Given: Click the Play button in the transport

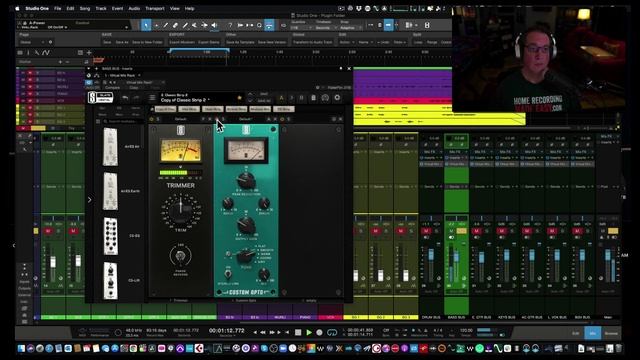Looking at the screenshot, I should pos(309,333).
